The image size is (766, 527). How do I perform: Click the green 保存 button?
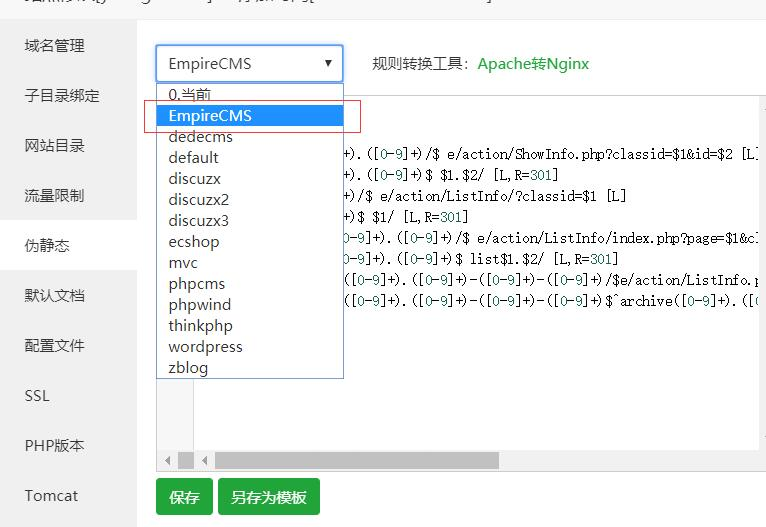[184, 497]
